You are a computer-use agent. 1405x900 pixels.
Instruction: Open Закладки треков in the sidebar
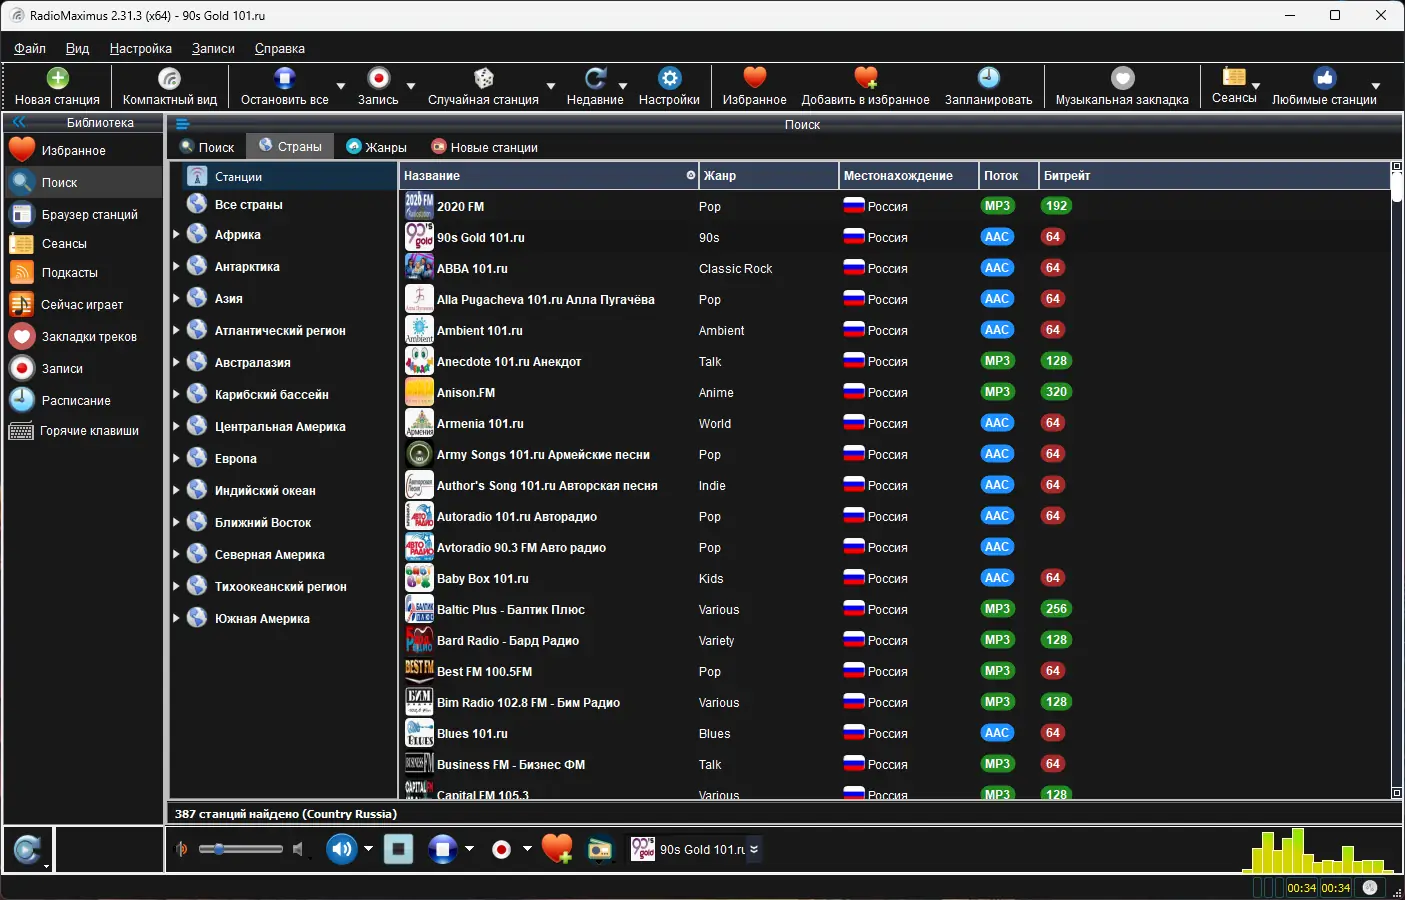84,336
